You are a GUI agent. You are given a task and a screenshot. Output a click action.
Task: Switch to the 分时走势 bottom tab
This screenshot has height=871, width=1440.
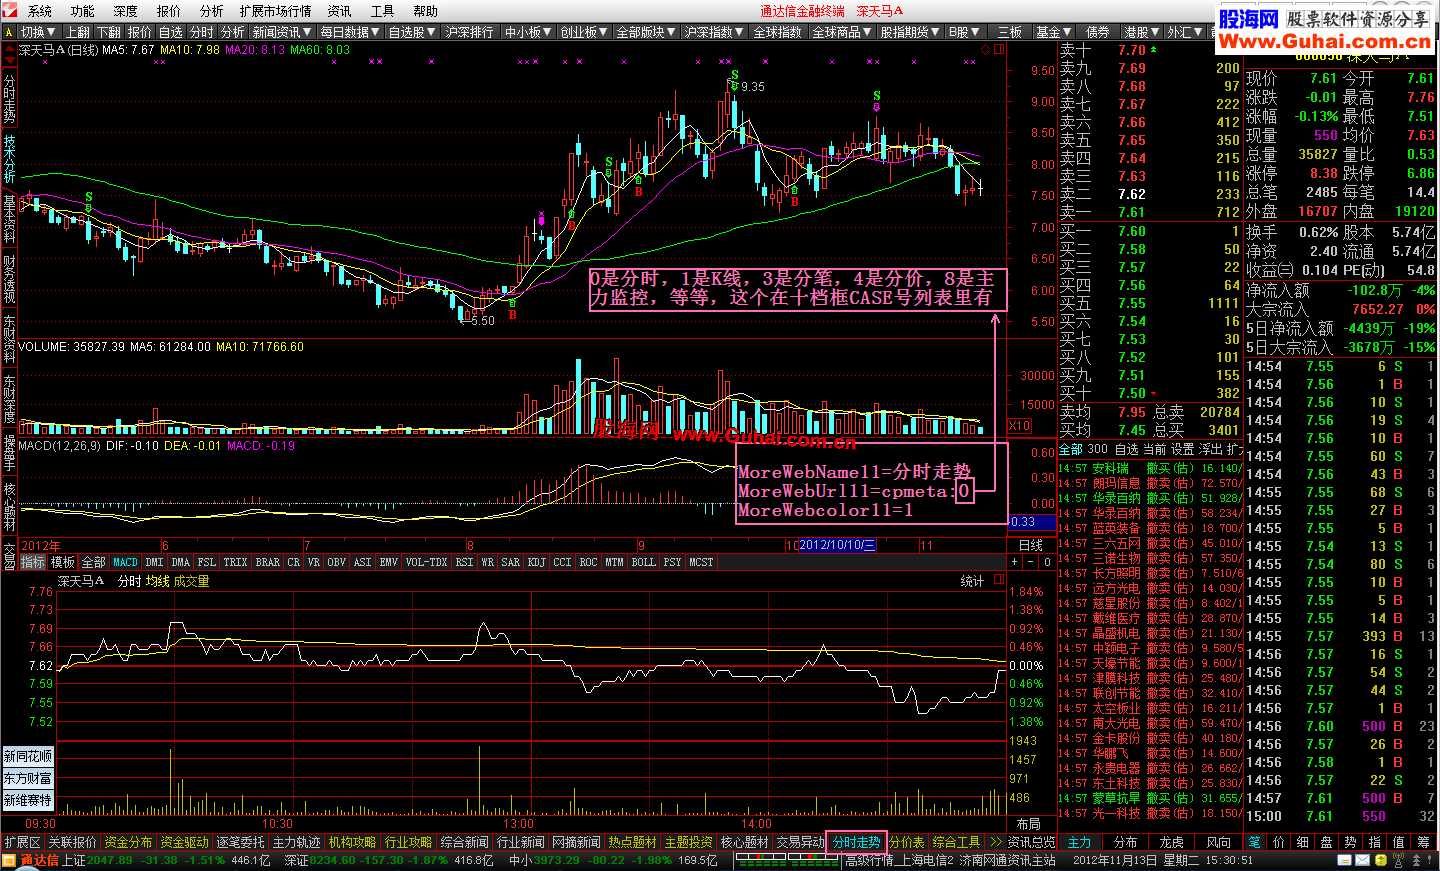856,842
